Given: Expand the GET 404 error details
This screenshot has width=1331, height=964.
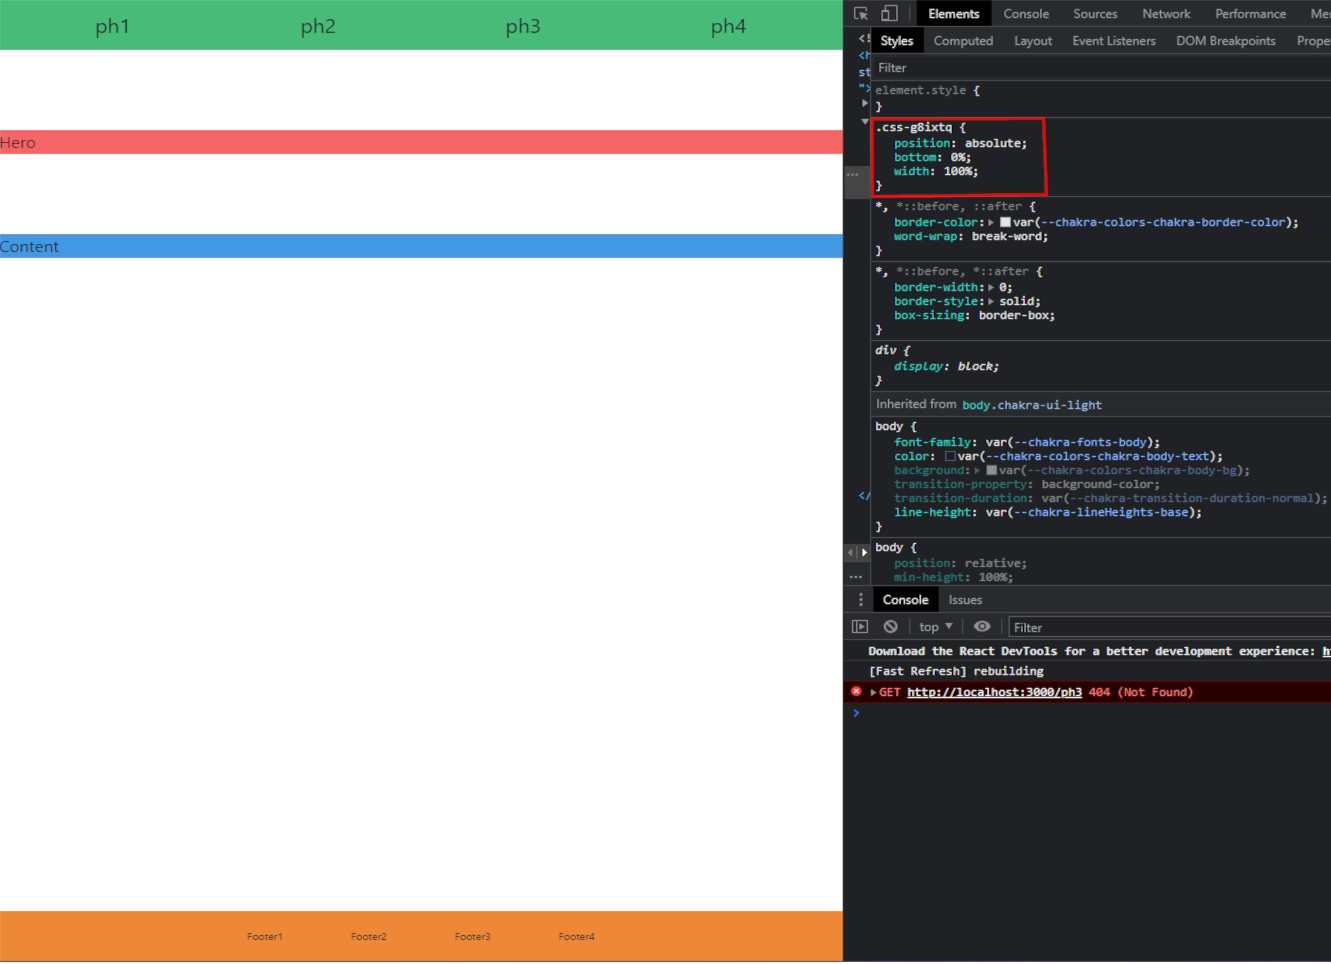Looking at the screenshot, I should (x=873, y=691).
